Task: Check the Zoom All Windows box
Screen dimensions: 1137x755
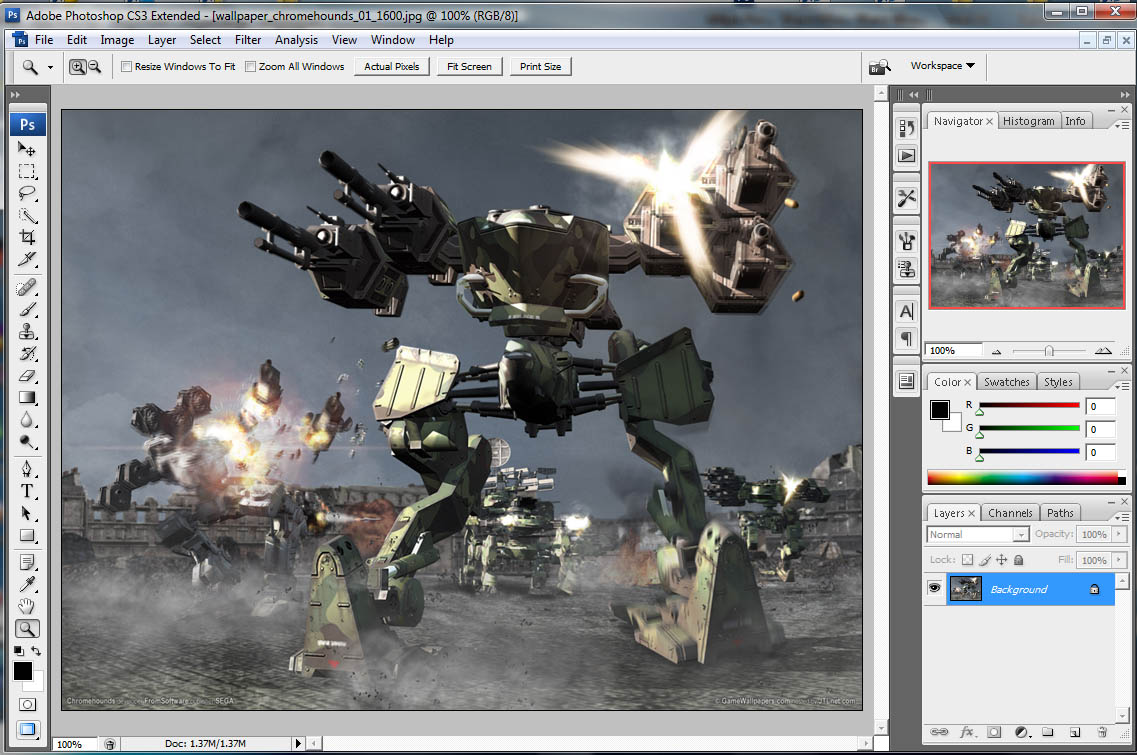Action: (250, 66)
